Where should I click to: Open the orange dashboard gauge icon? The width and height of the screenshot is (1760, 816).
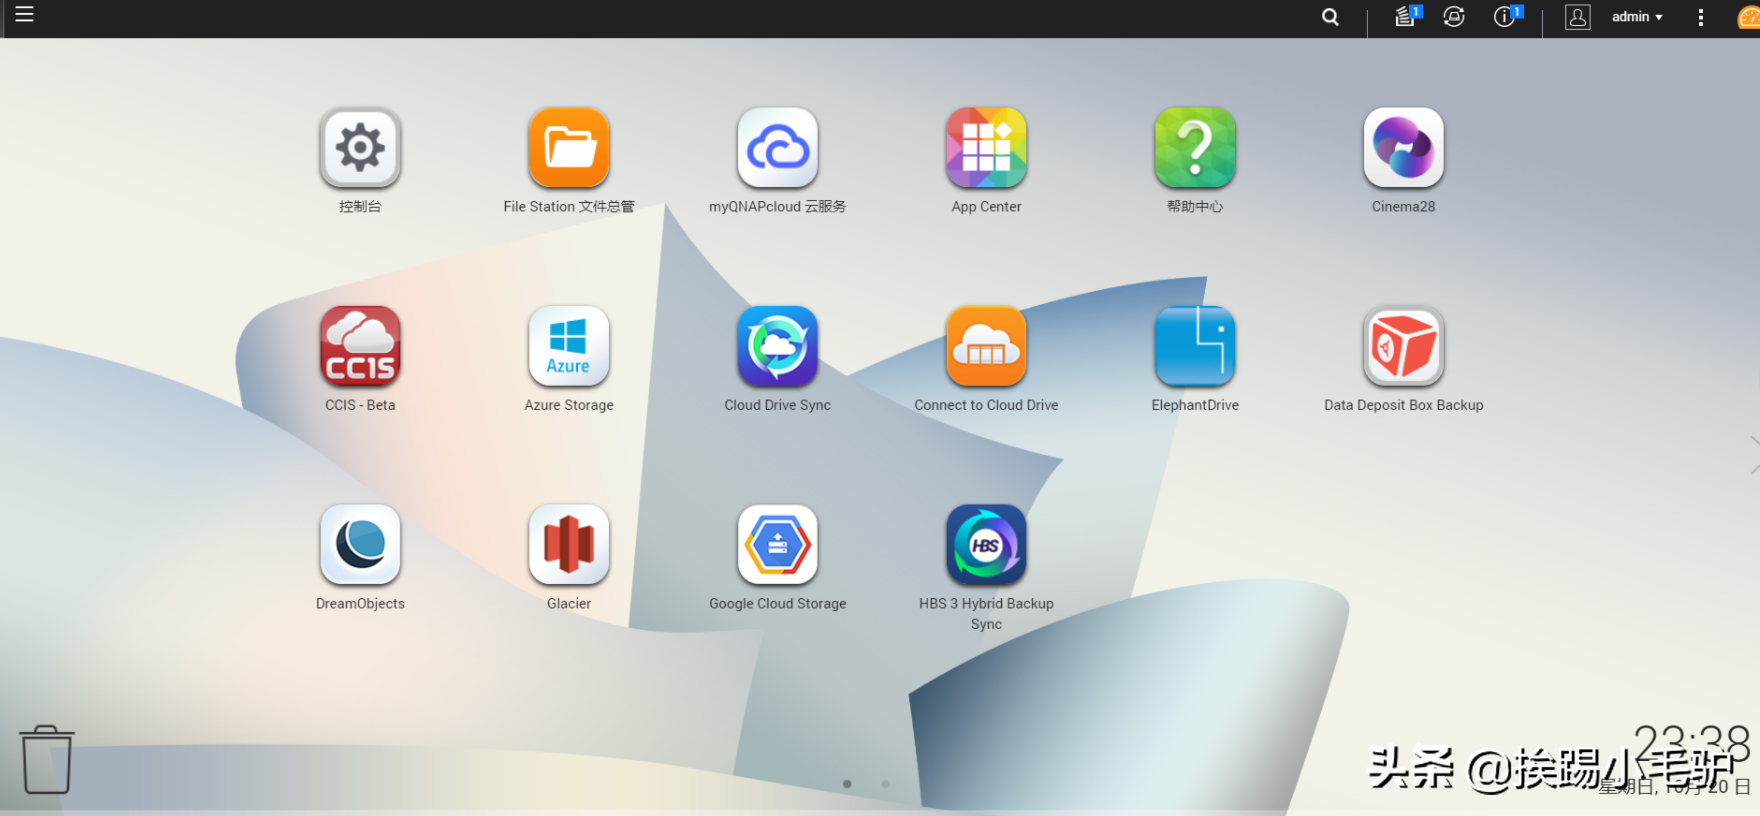tap(1749, 17)
